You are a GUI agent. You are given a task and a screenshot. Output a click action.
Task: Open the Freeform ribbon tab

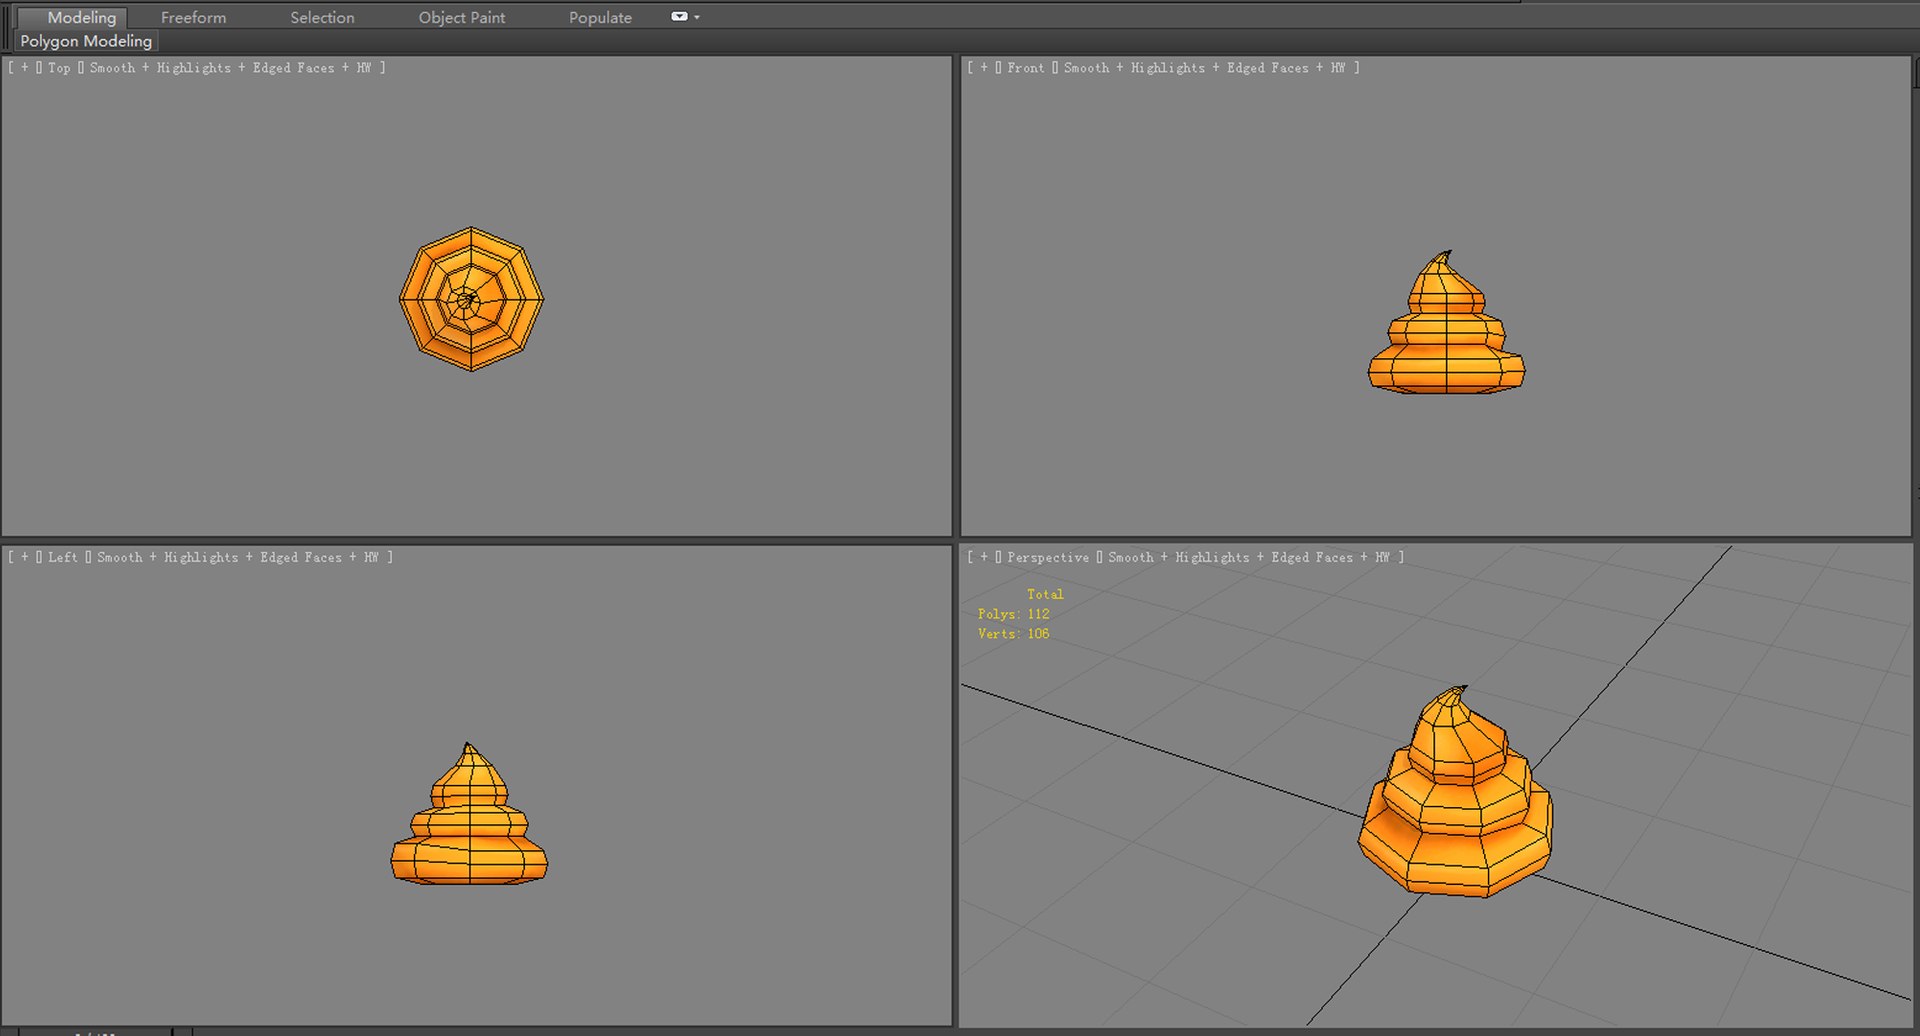click(x=193, y=17)
